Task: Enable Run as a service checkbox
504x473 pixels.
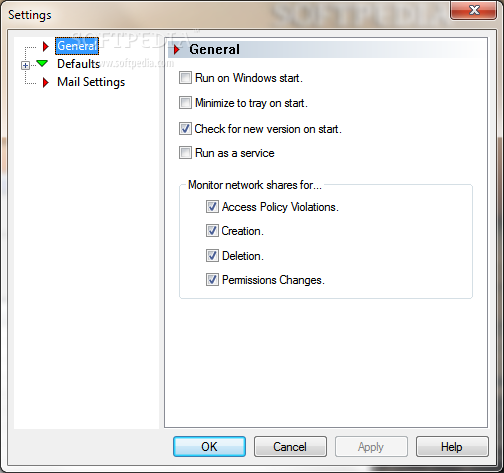Action: (x=185, y=153)
